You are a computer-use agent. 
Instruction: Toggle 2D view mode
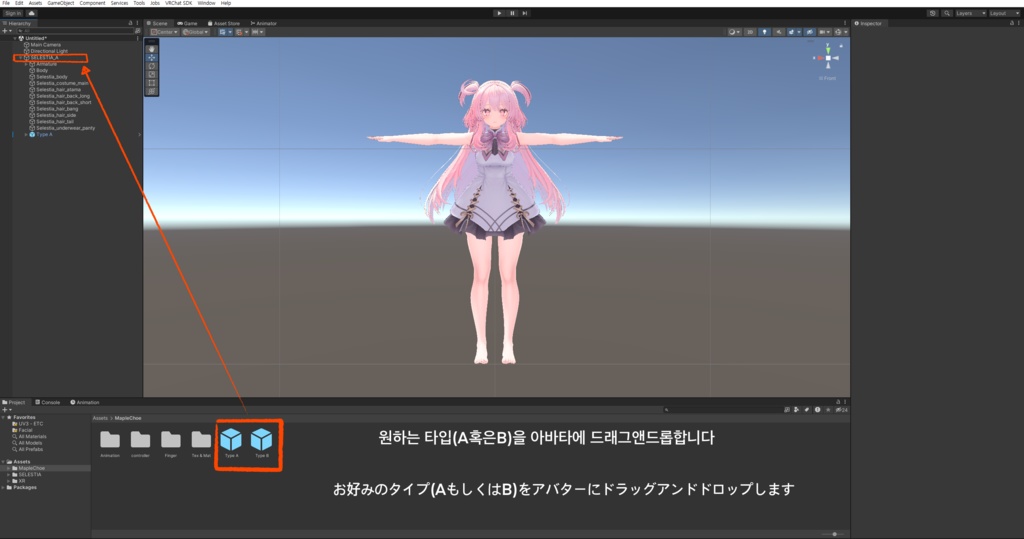(750, 31)
